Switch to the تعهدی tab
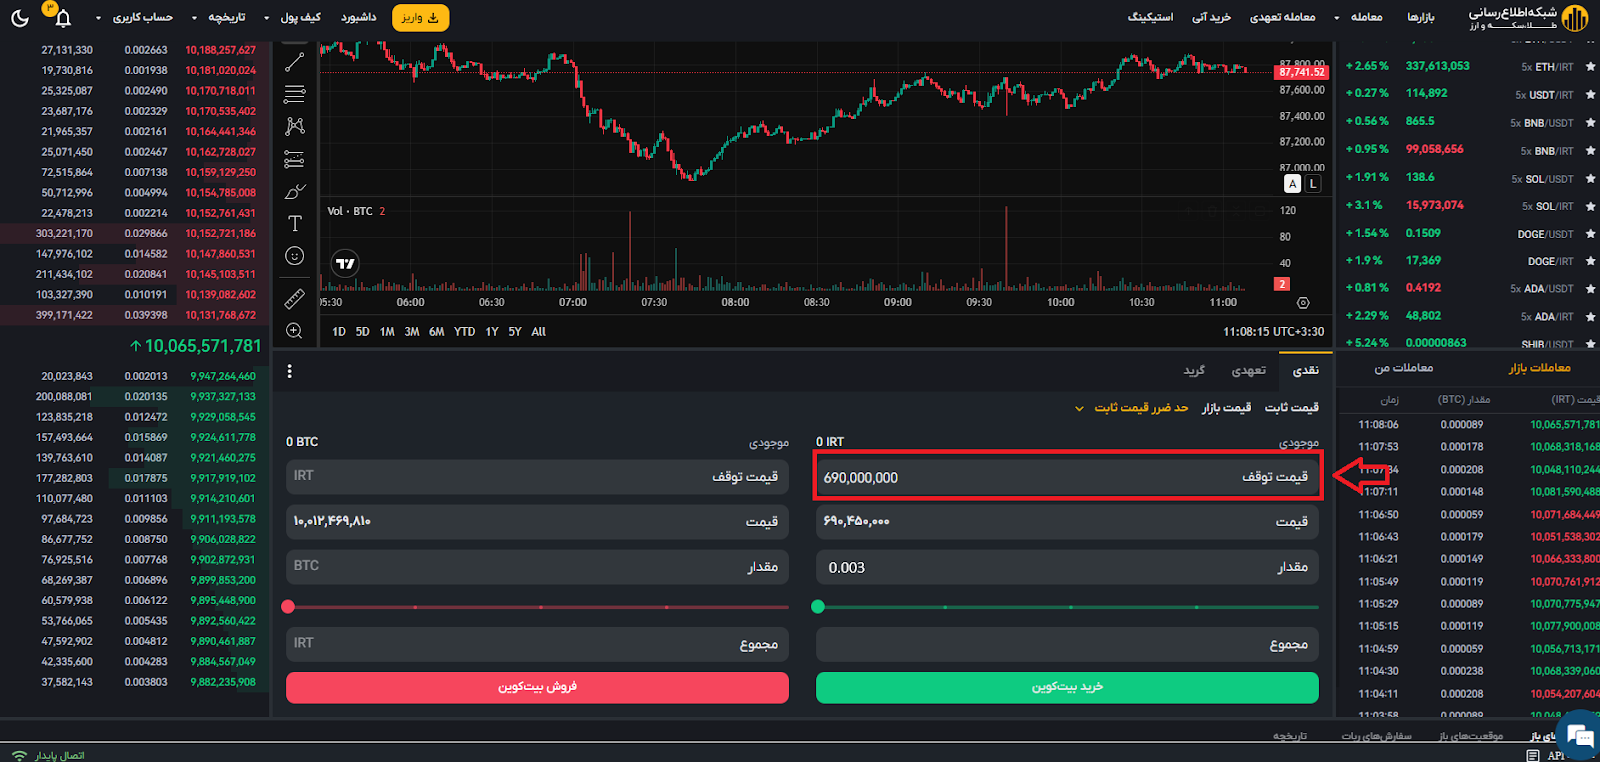The width and height of the screenshot is (1600, 762). [x=1248, y=371]
